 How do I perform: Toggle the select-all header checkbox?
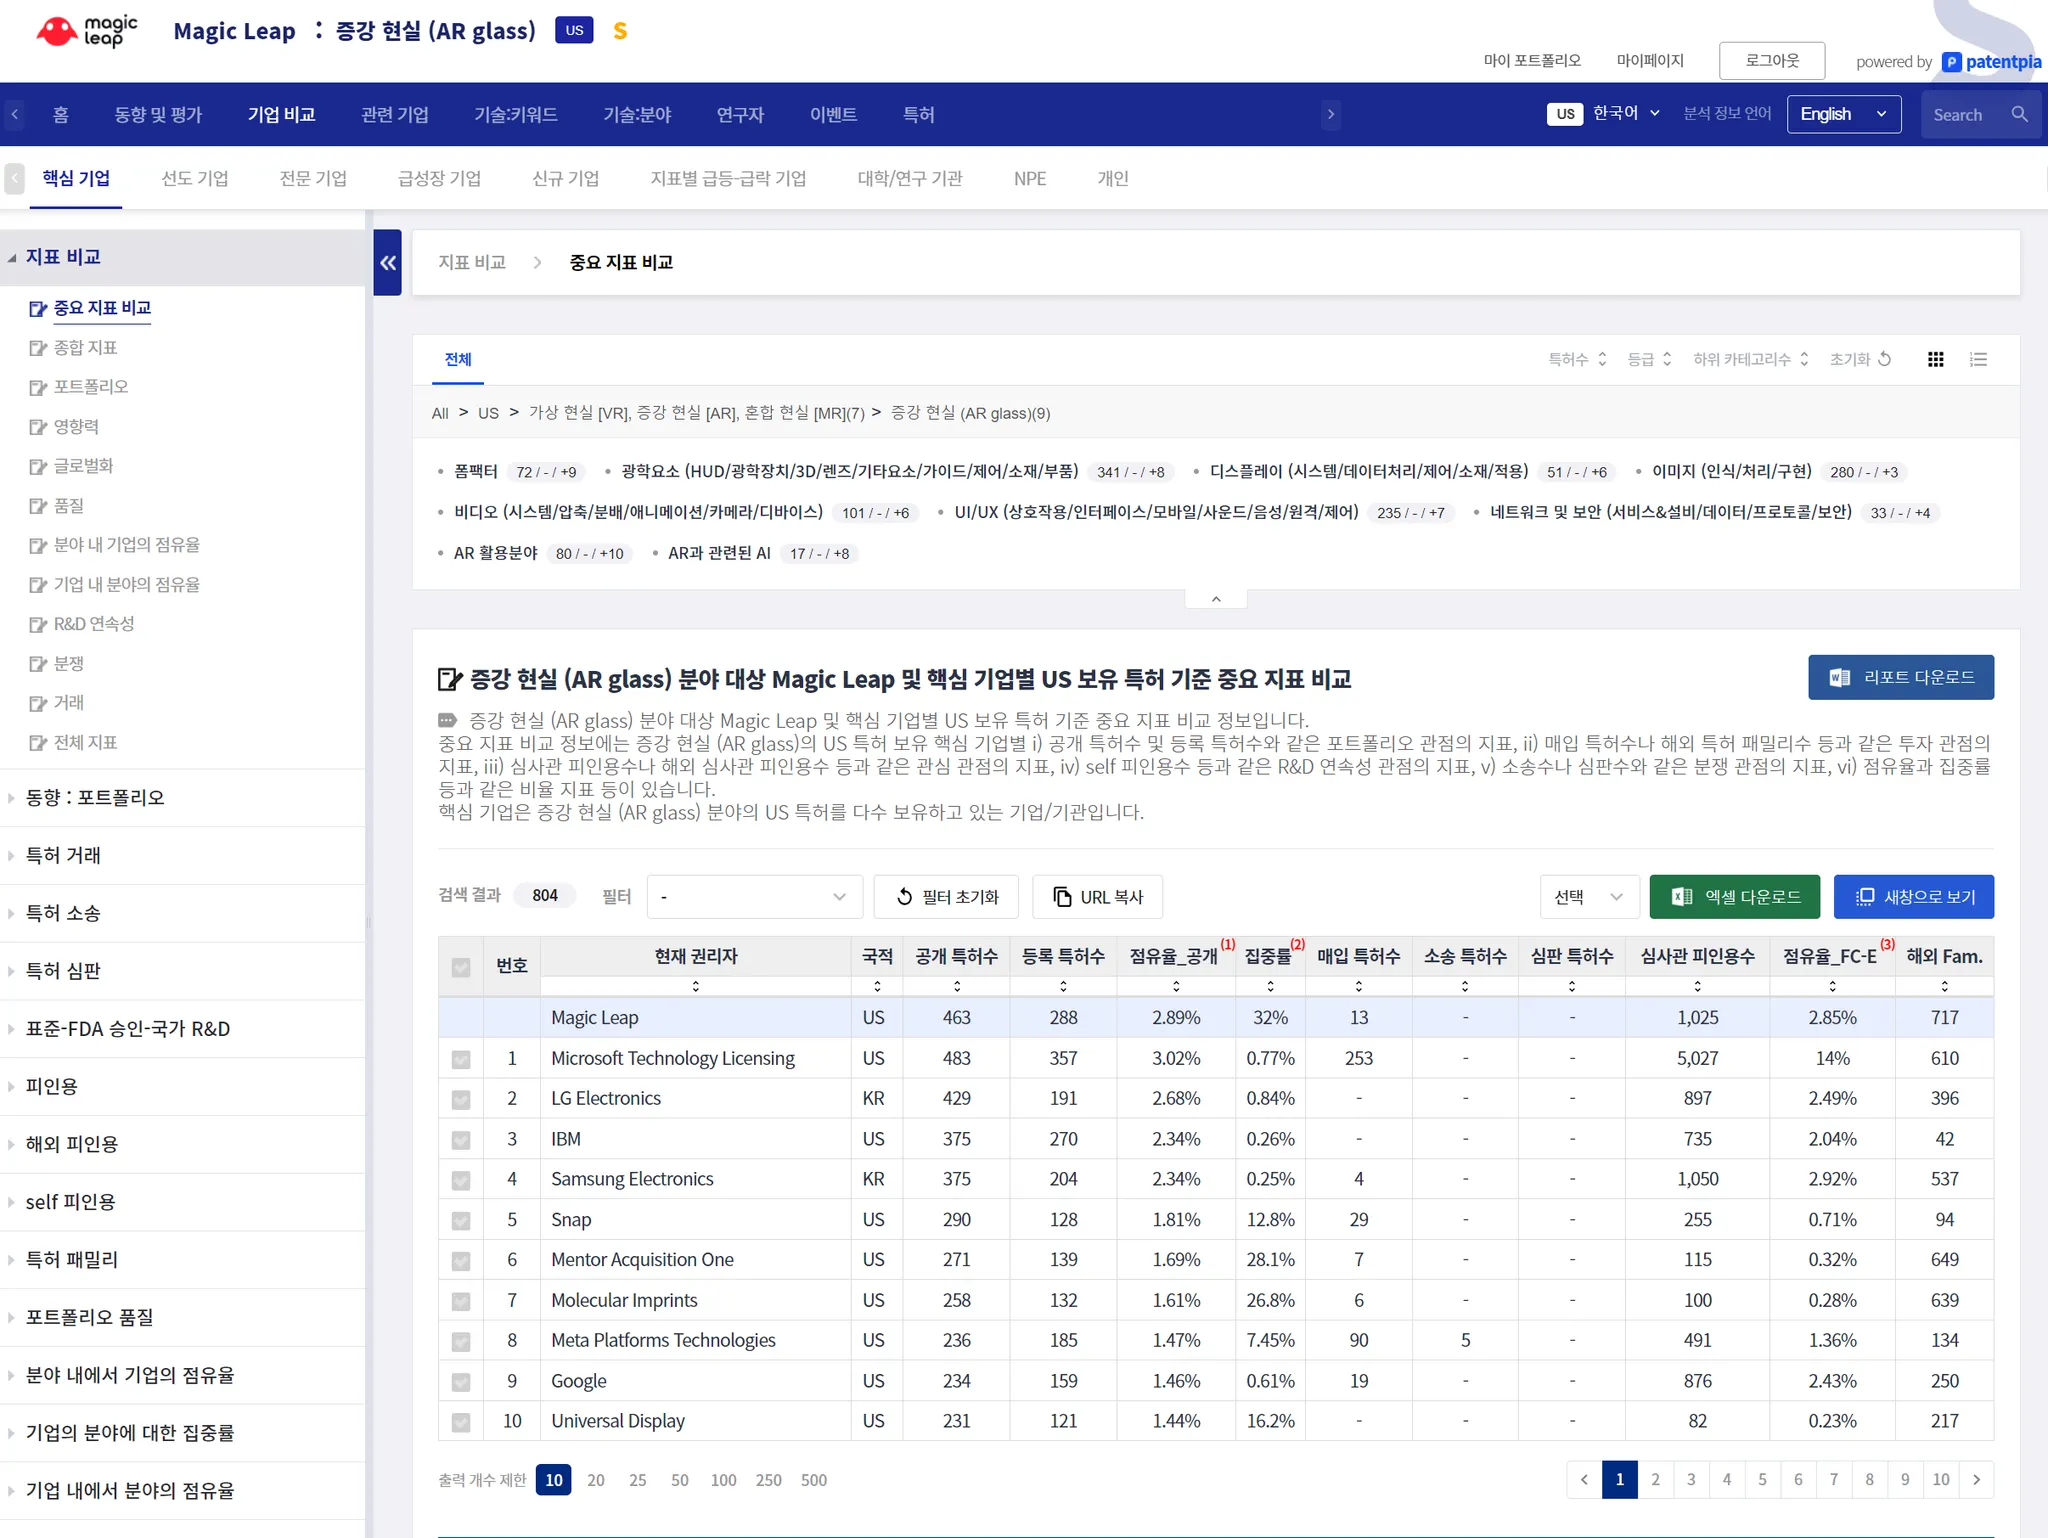(x=461, y=966)
